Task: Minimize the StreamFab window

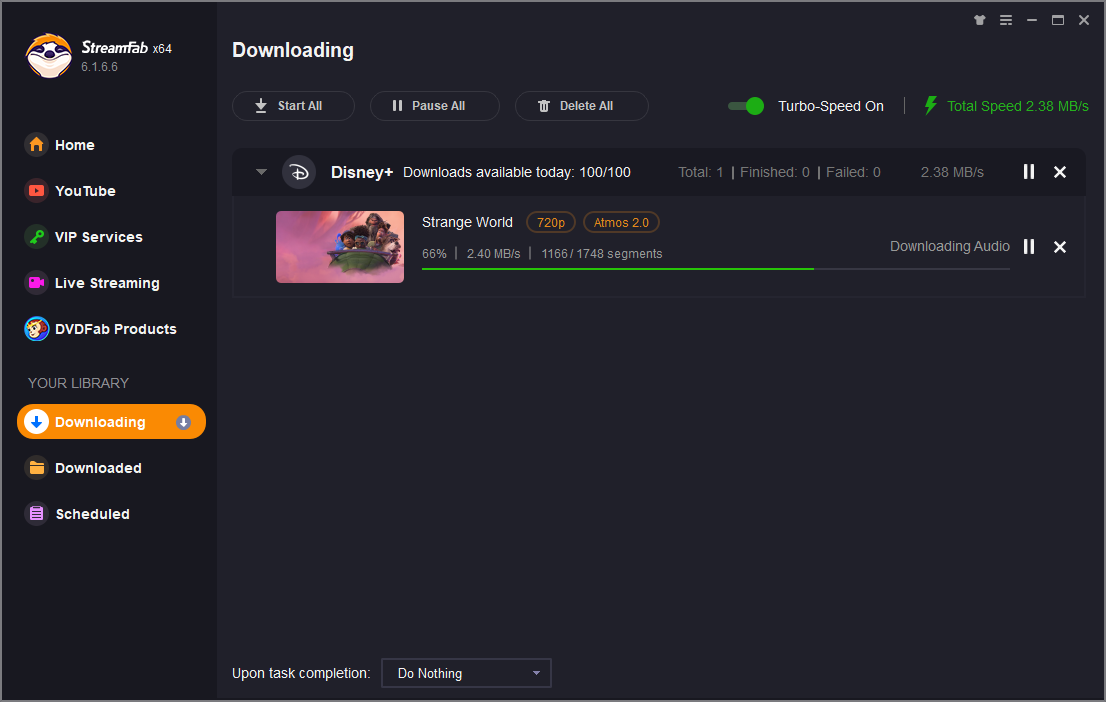Action: click(1032, 20)
